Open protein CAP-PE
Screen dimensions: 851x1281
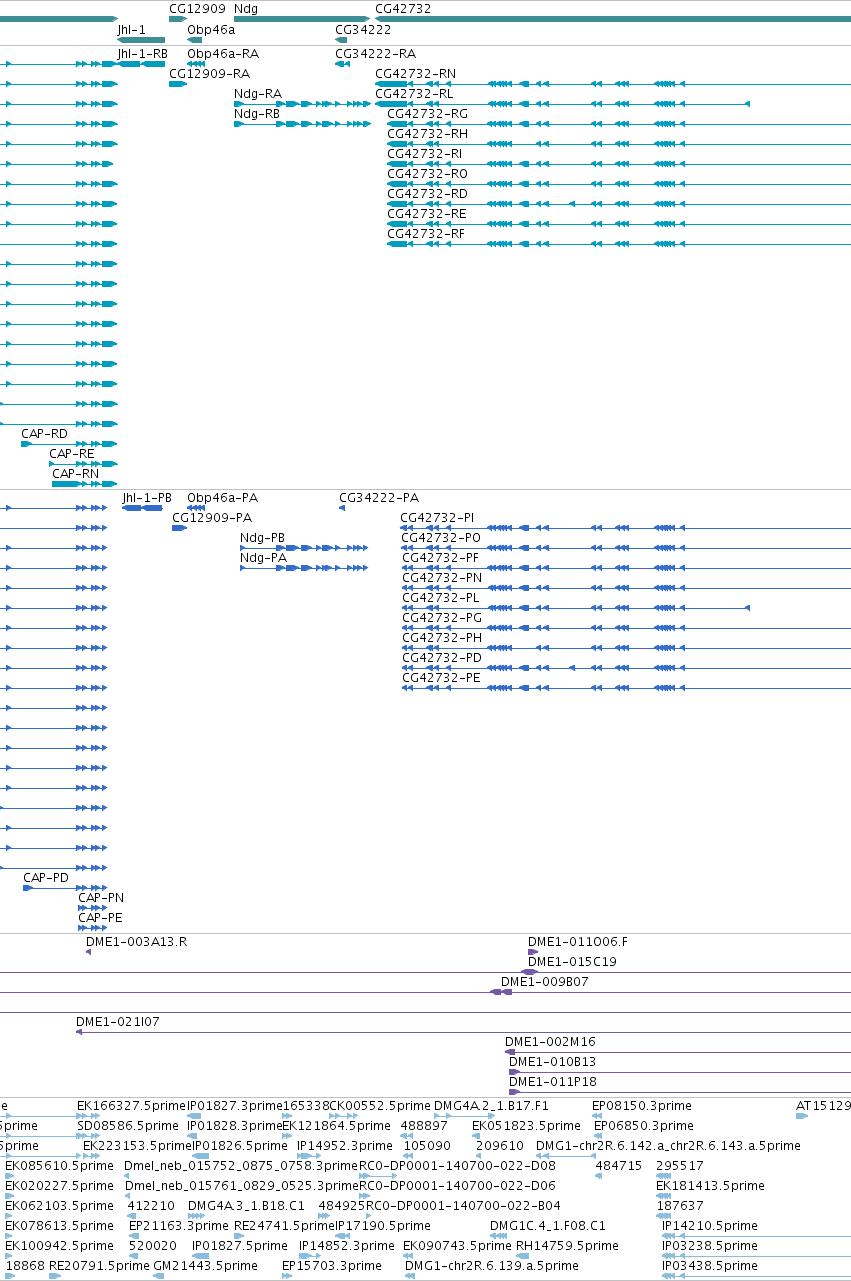100,917
